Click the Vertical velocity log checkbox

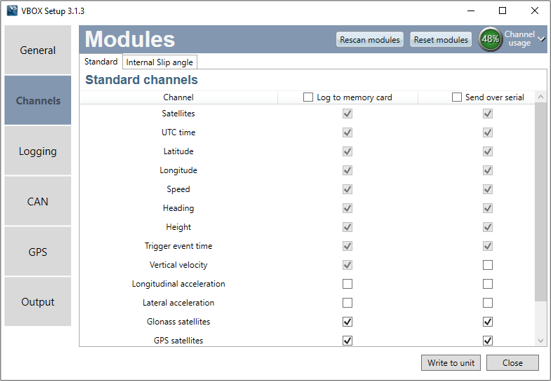coord(347,265)
